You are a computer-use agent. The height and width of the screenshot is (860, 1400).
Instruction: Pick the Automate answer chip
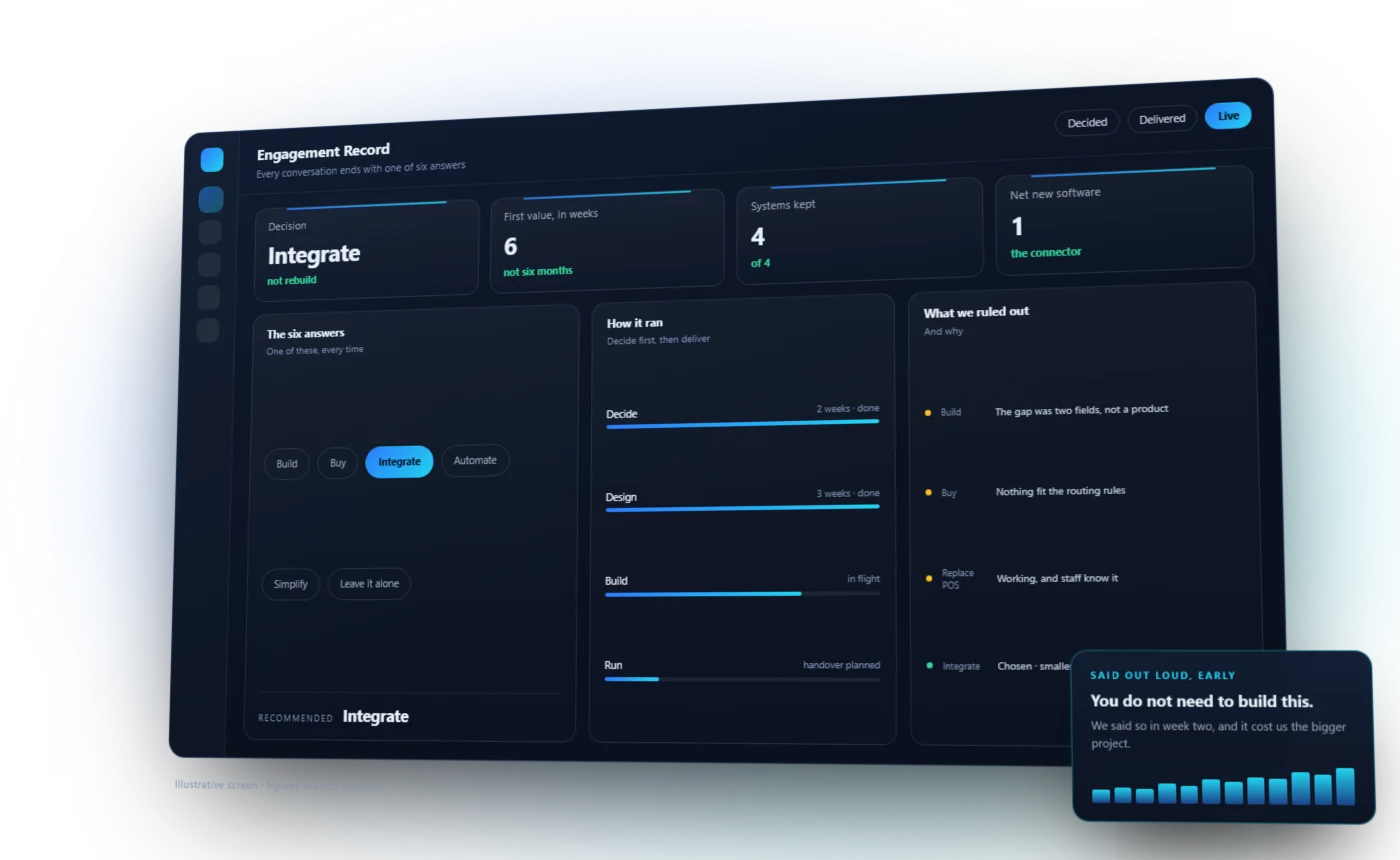(475, 460)
